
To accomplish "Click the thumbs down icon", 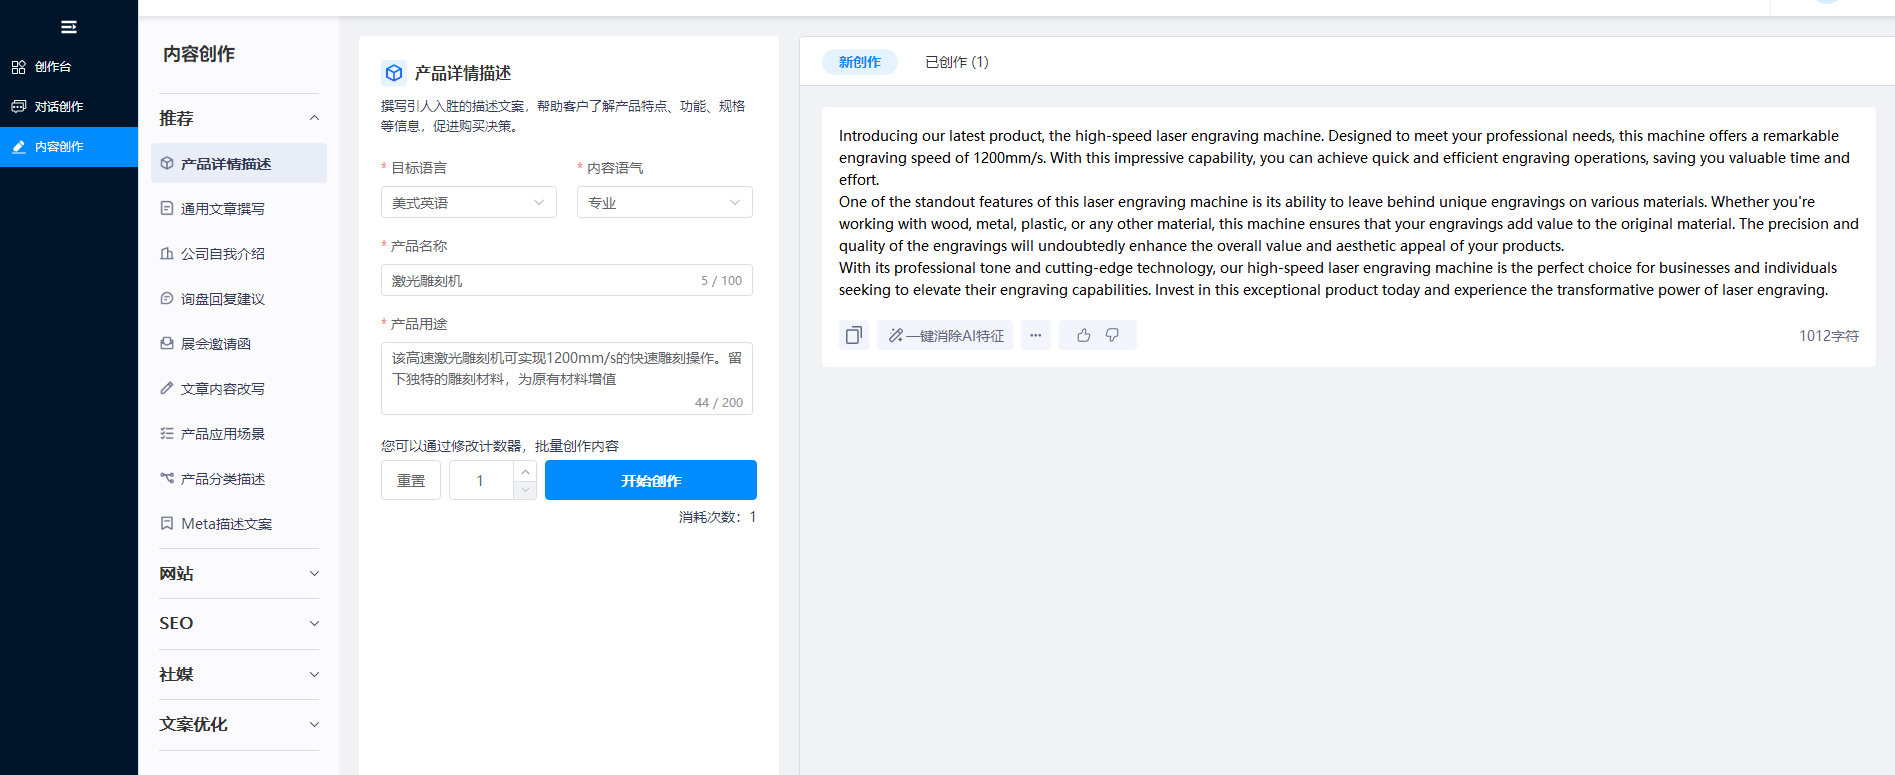I will pos(1112,335).
